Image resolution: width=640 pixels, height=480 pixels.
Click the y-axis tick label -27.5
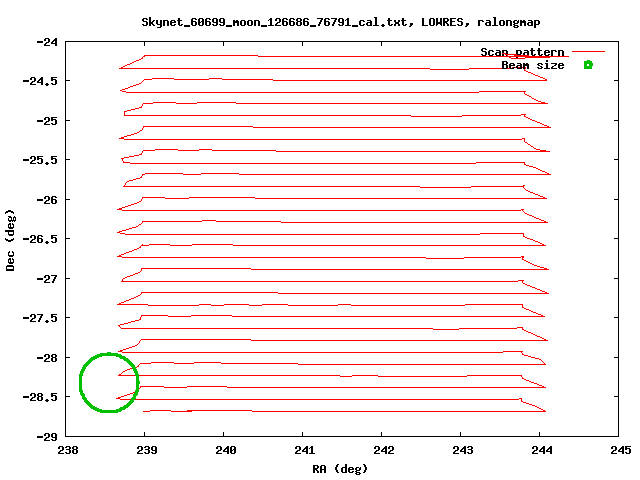pos(40,318)
